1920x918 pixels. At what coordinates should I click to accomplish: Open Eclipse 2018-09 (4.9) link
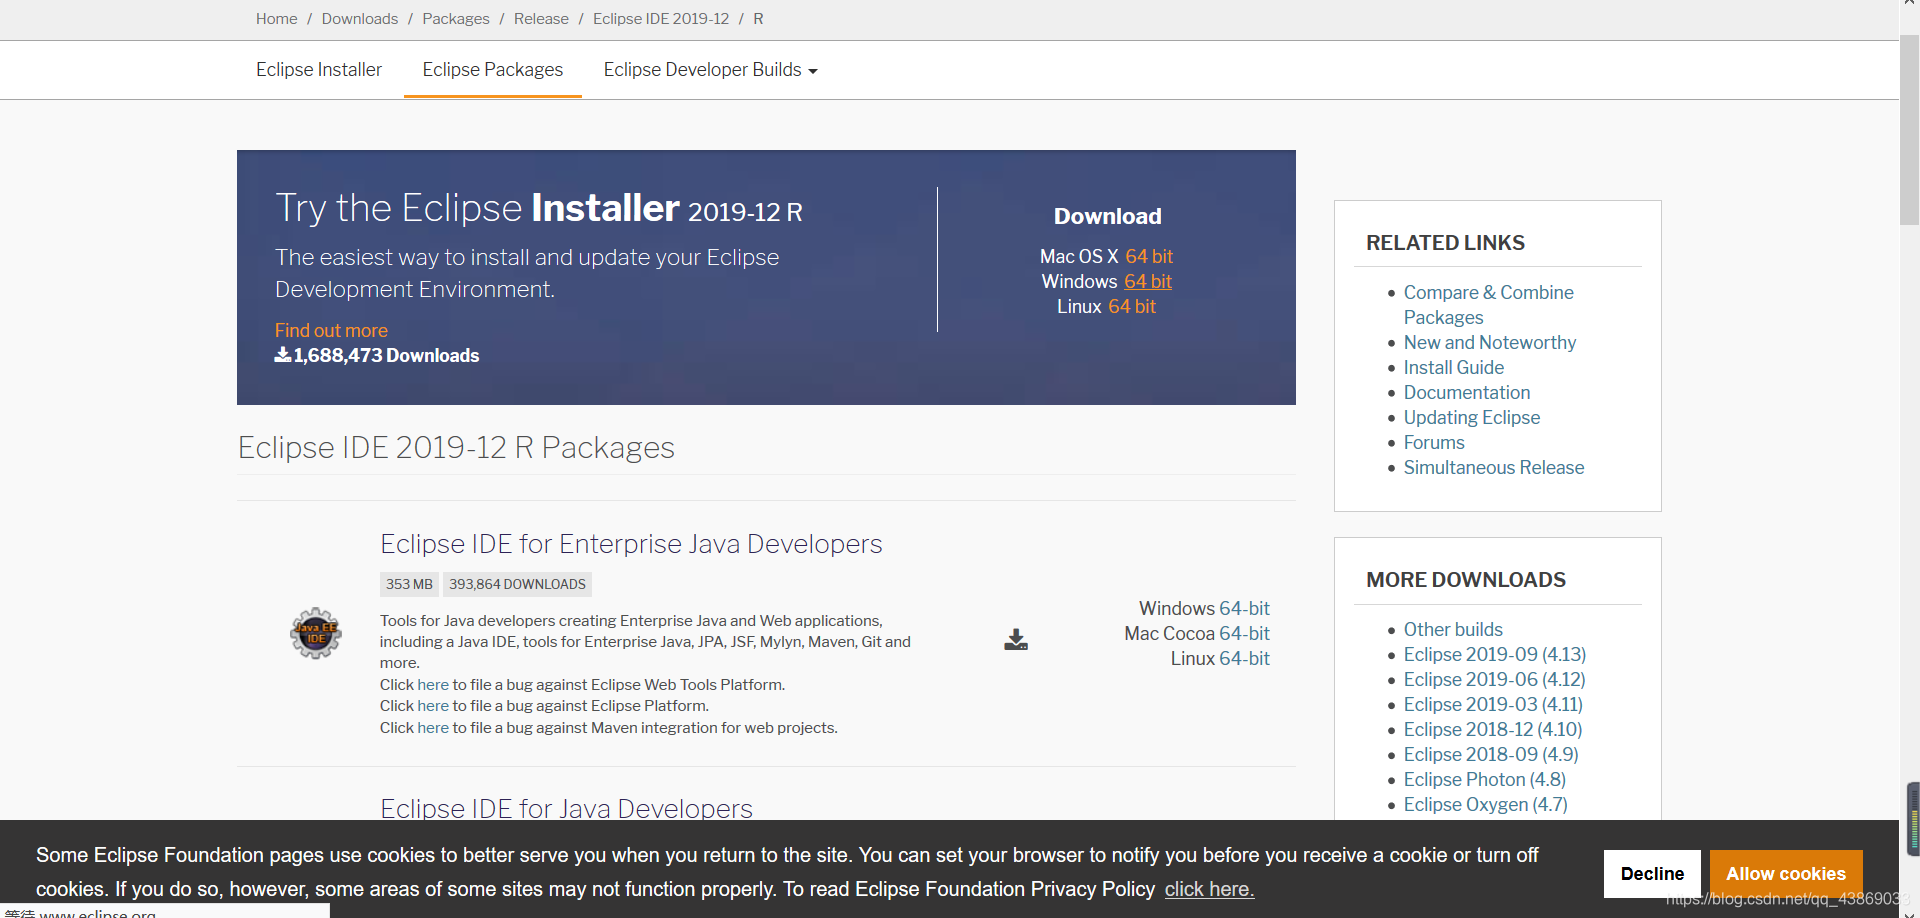click(1491, 755)
